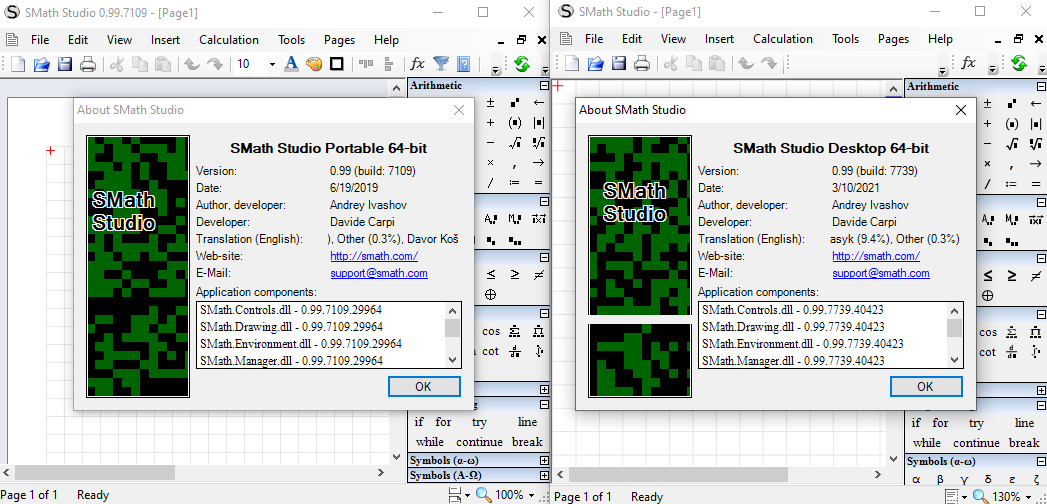Open the Tools menu in right window

click(845, 39)
